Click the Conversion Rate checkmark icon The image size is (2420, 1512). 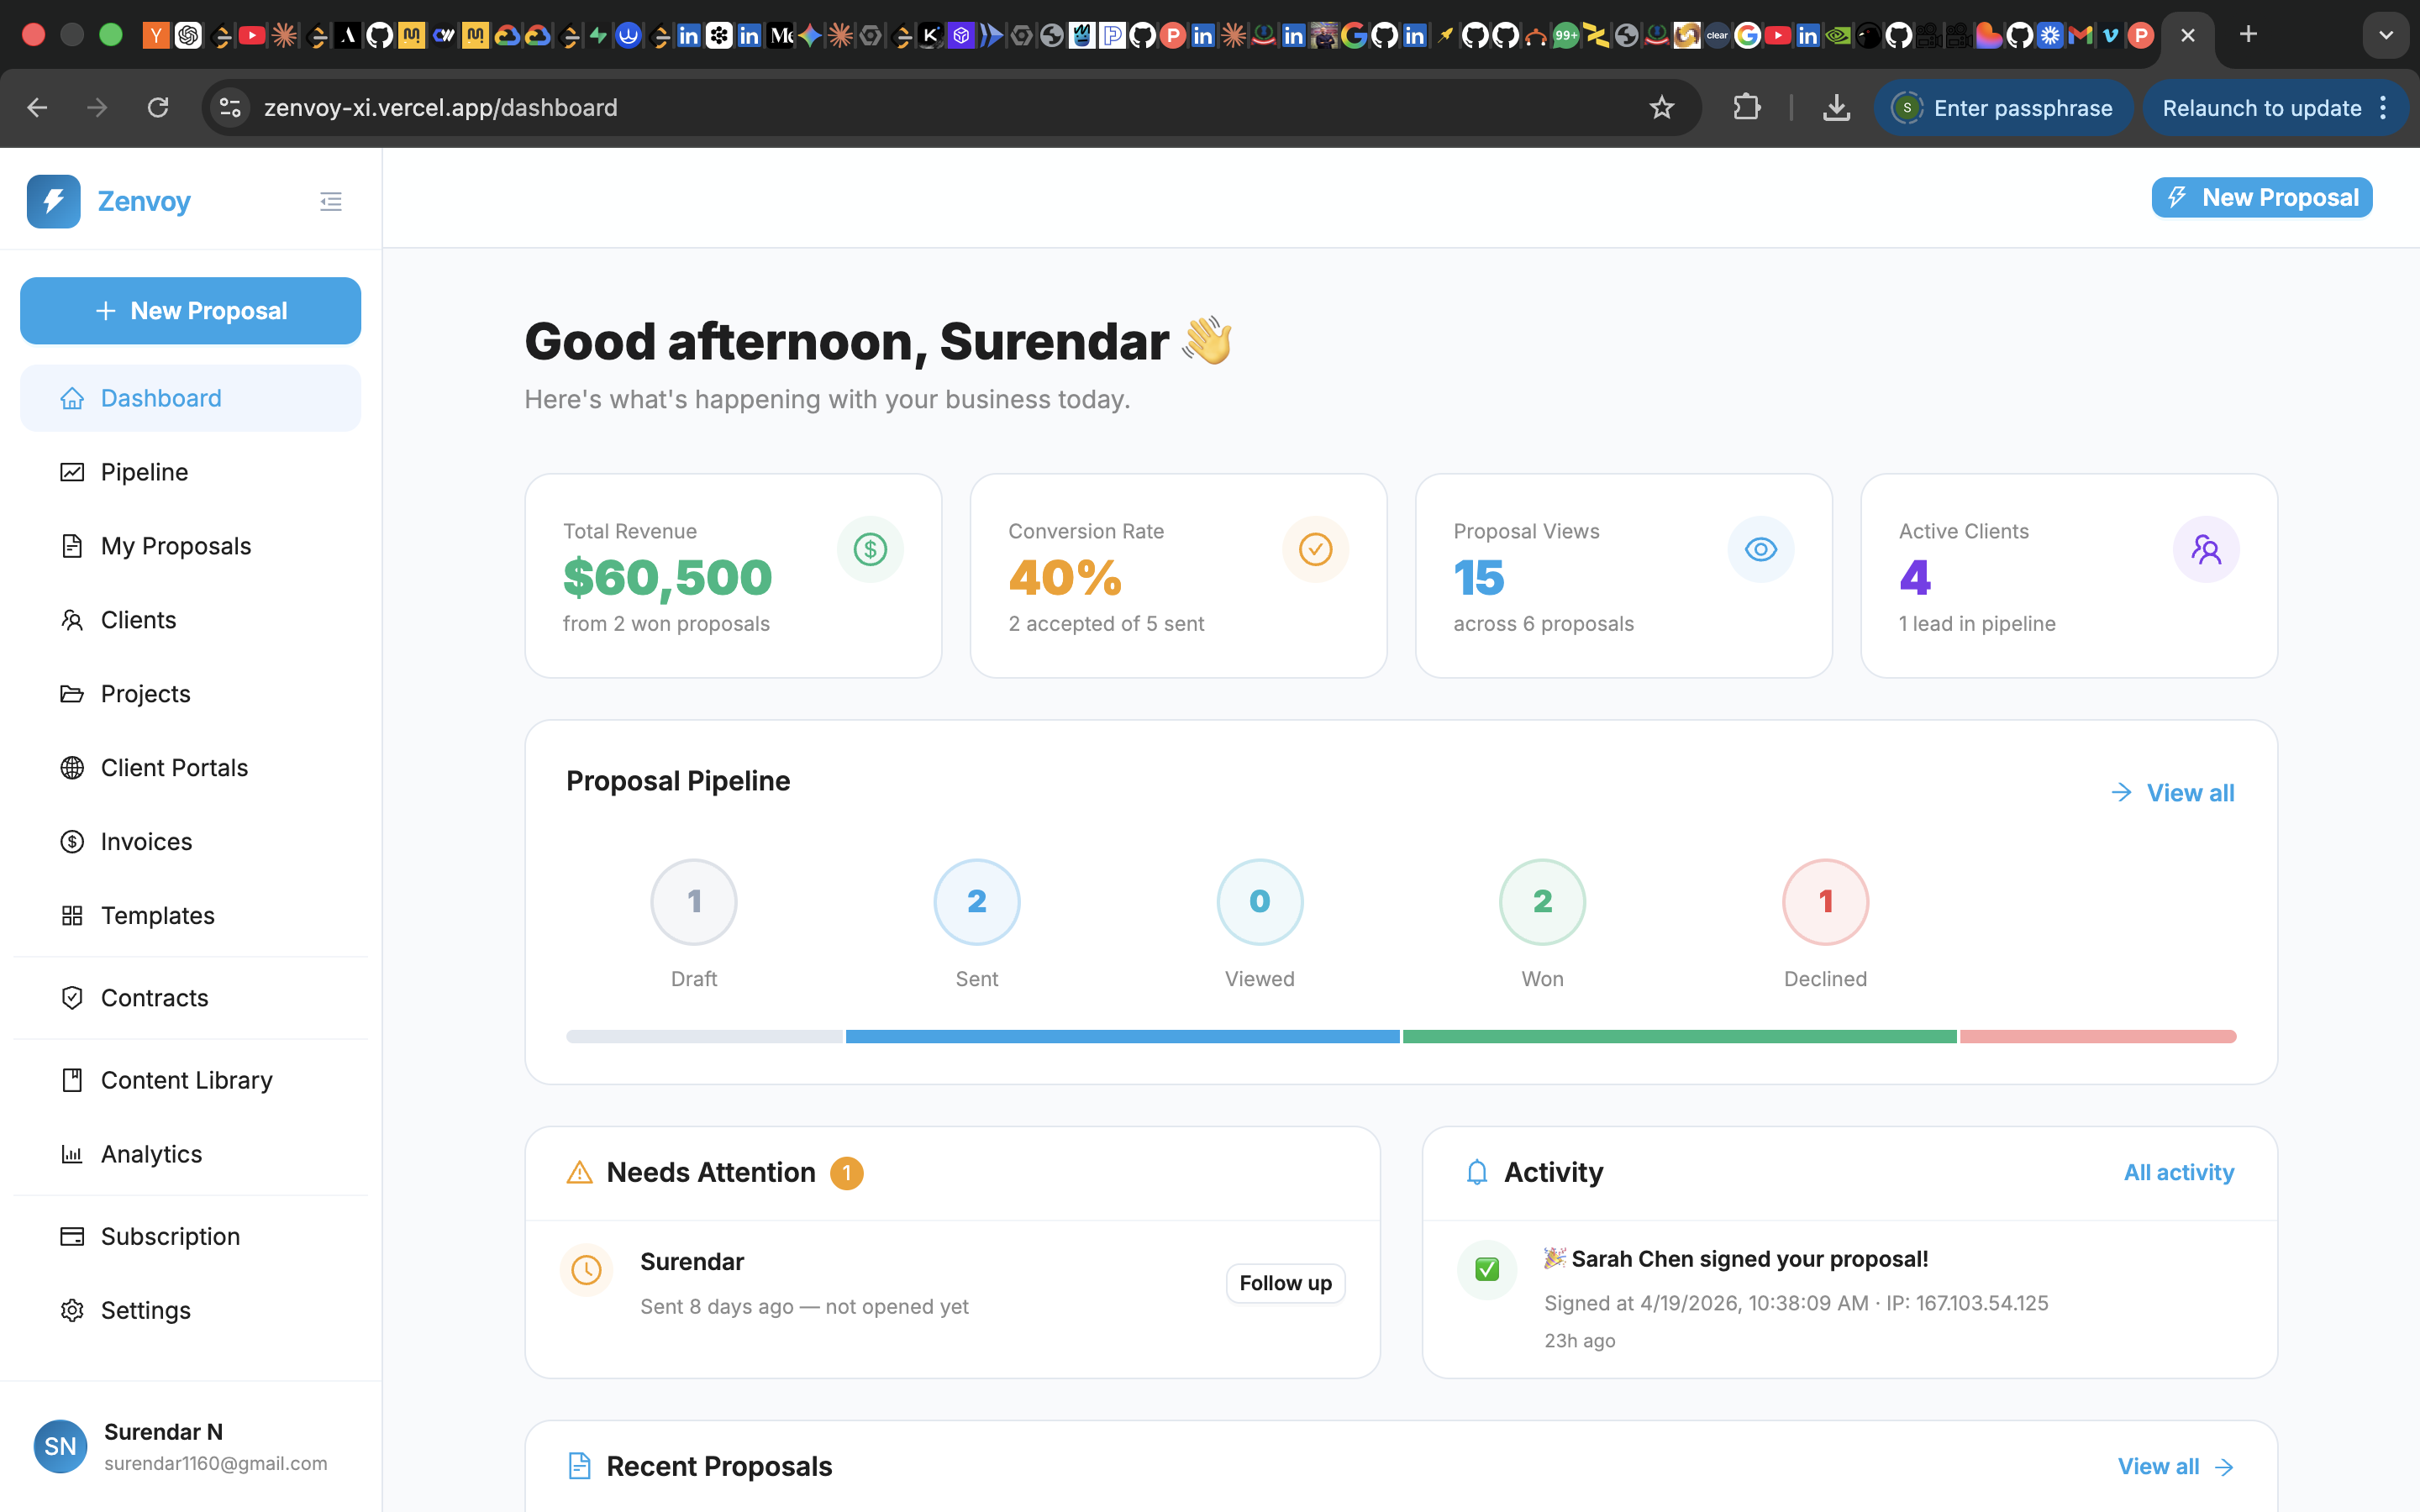point(1315,549)
